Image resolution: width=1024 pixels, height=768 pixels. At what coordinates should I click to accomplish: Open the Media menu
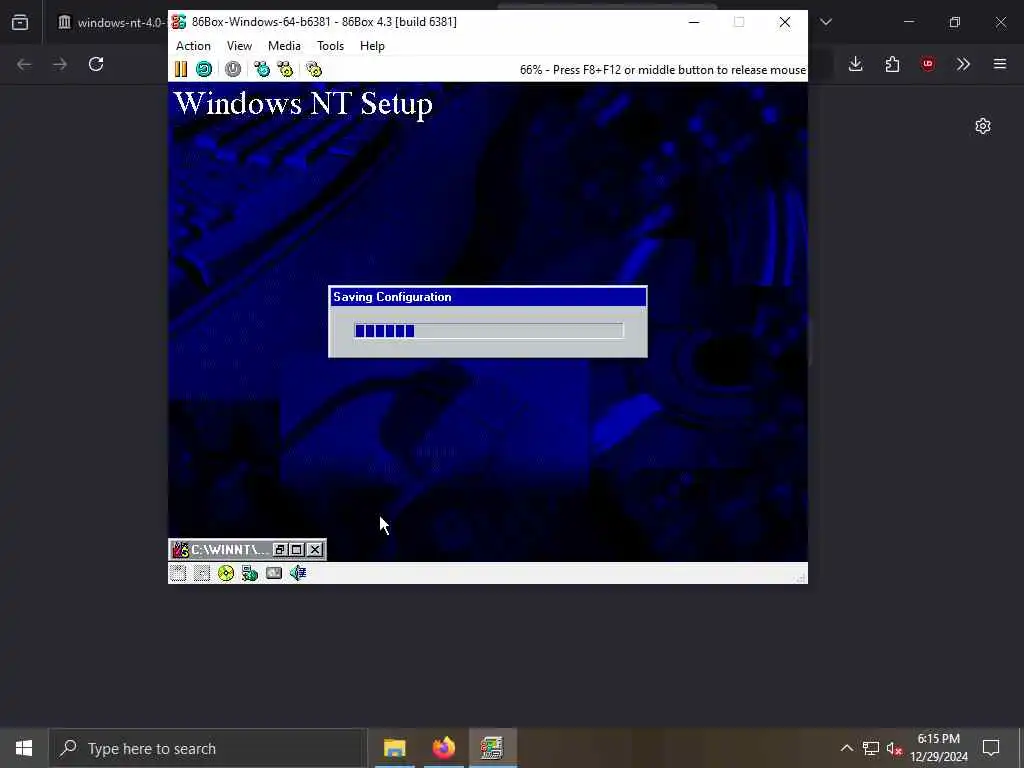click(284, 46)
